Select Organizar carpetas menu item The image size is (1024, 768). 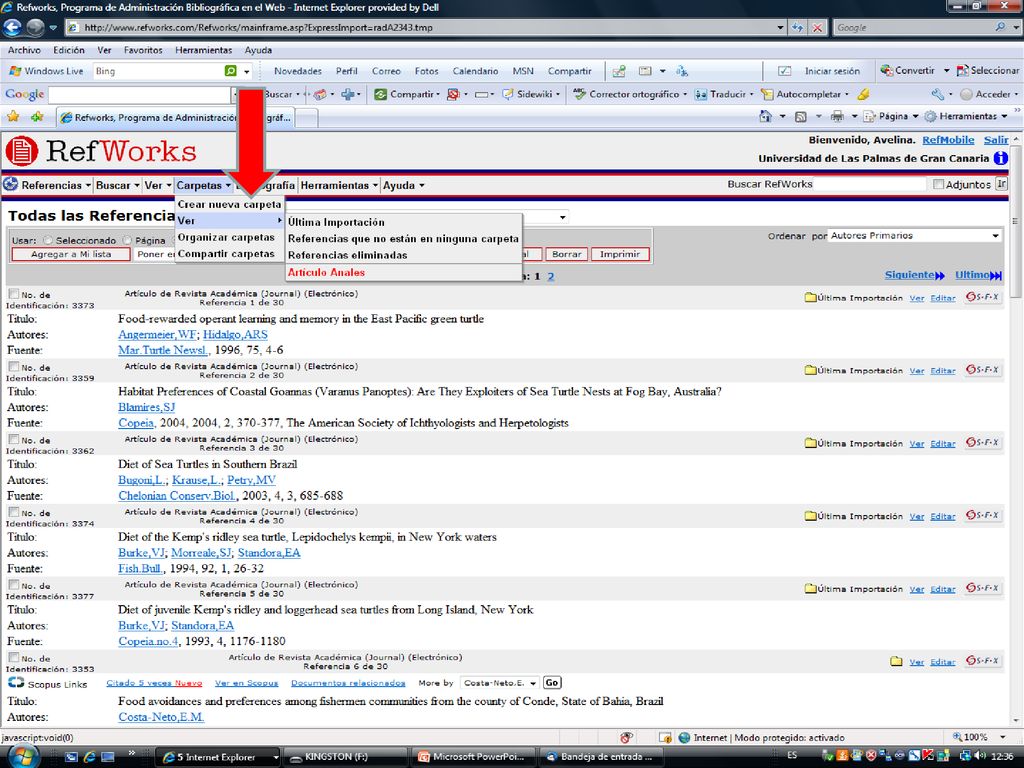pos(229,237)
